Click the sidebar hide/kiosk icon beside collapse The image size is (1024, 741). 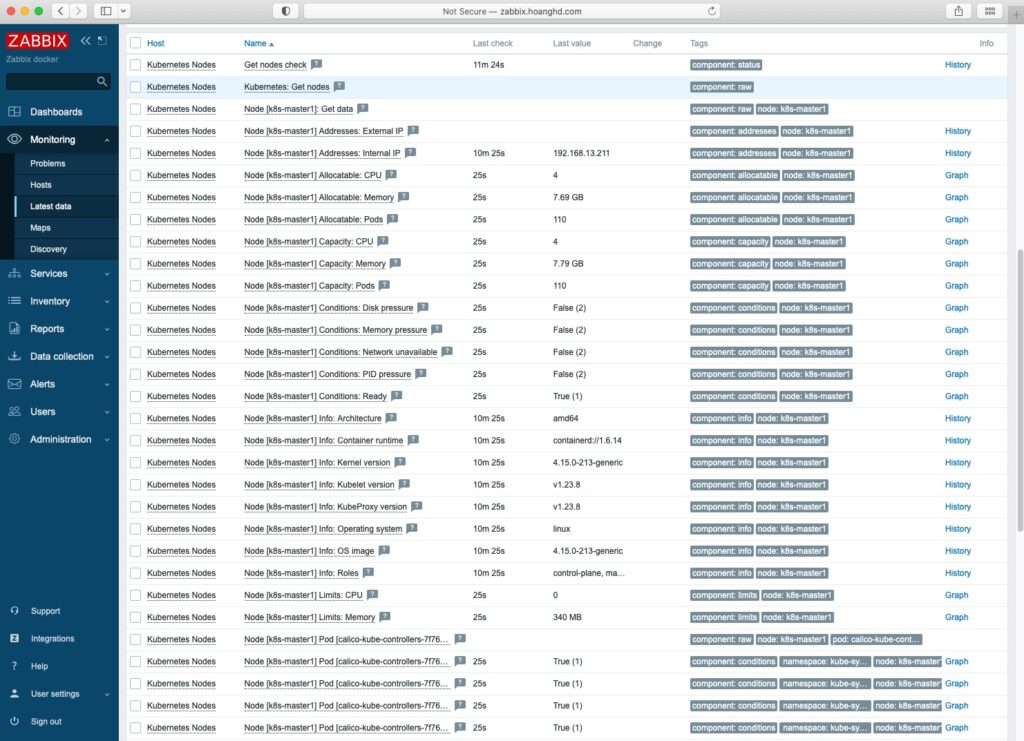click(103, 40)
